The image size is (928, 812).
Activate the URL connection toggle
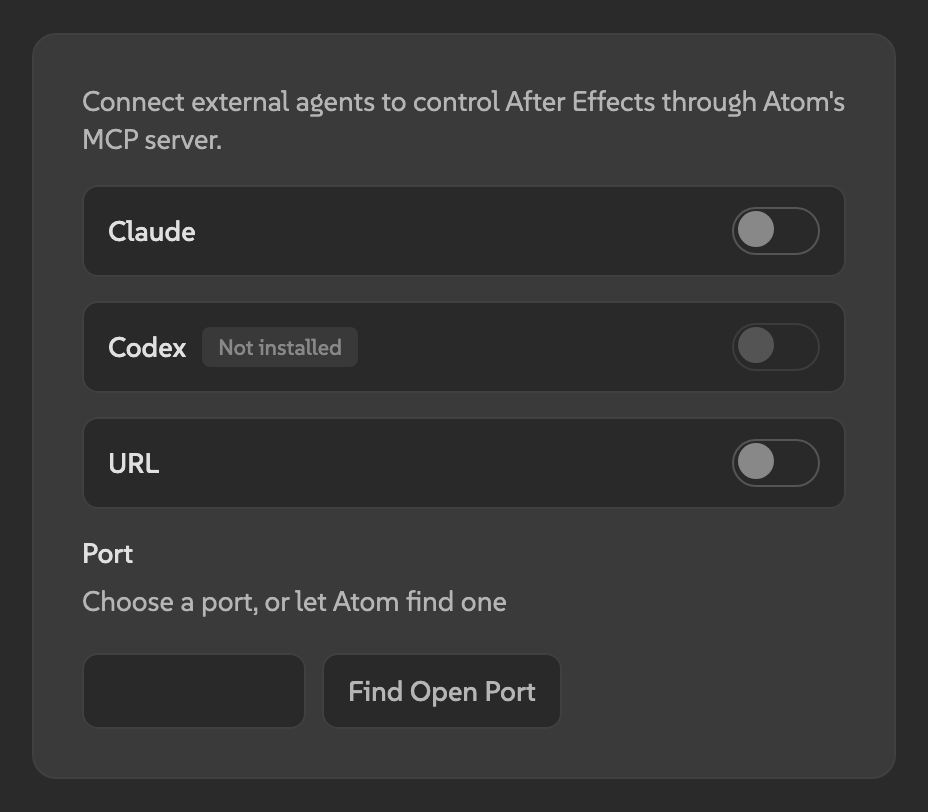pyautogui.click(x=776, y=463)
